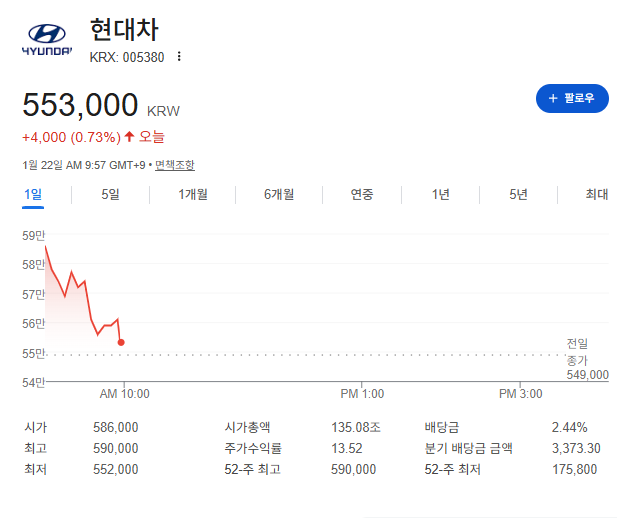The width and height of the screenshot is (617, 518).
Task: Show the 6개월 chart range
Action: [x=279, y=195]
